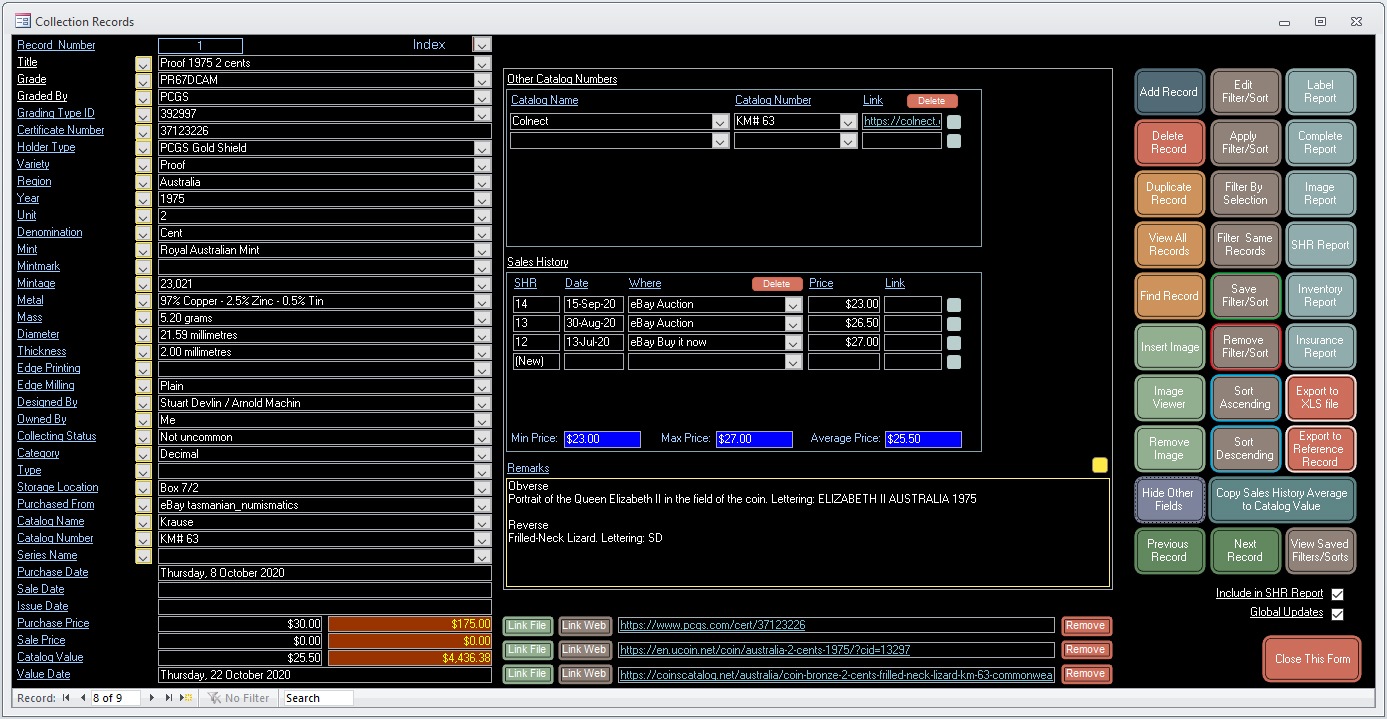
Task: Click Delete Record button
Action: point(1168,143)
